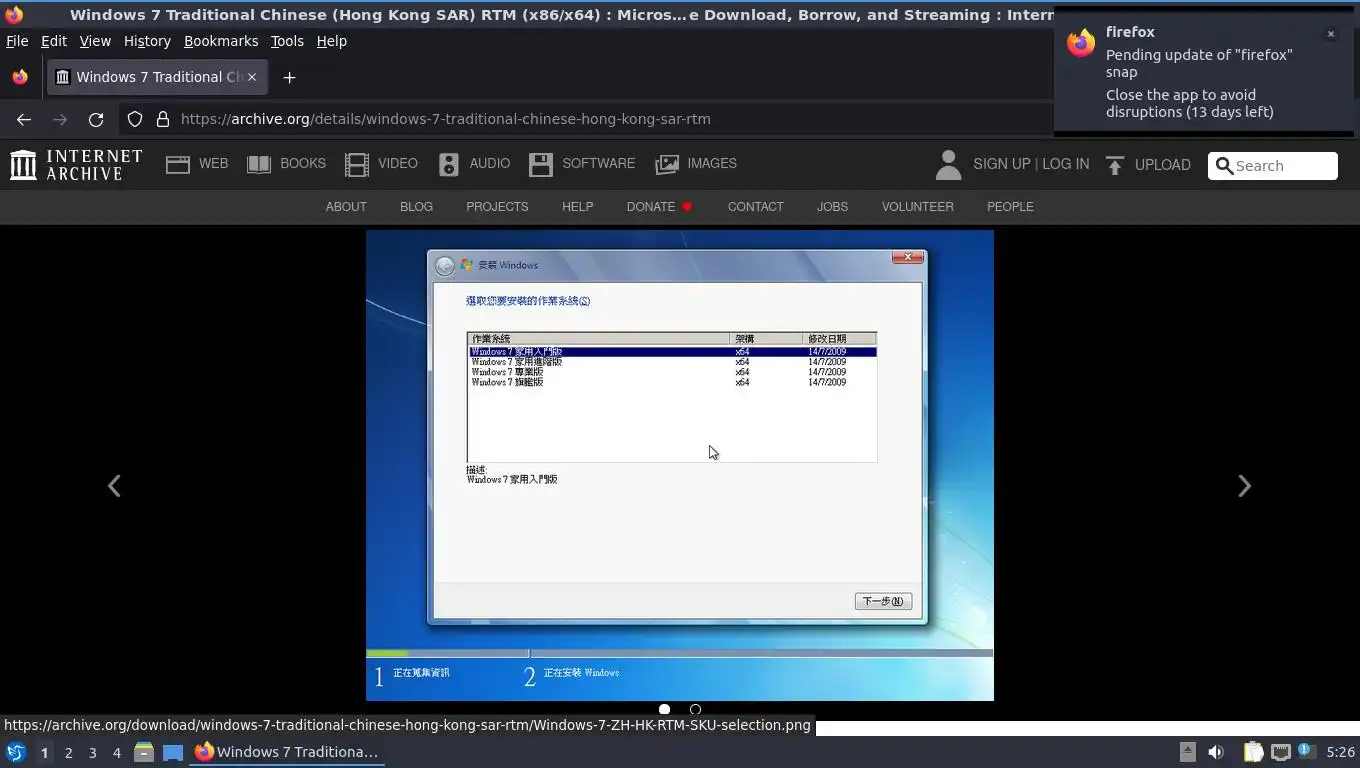
Task: Open the BLOG link
Action: point(416,207)
